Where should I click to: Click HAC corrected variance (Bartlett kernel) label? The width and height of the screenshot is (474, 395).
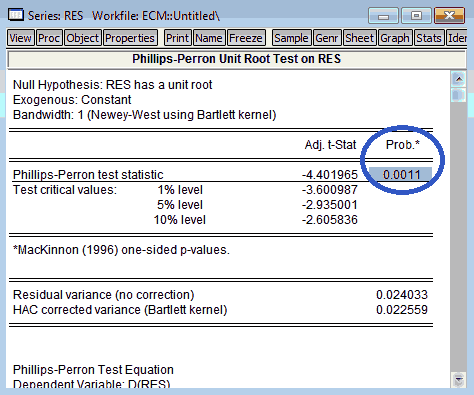[x=120, y=310]
